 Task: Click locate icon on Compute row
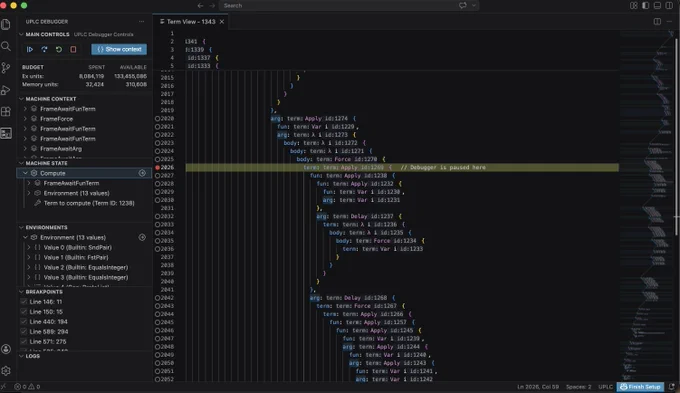[x=142, y=173]
